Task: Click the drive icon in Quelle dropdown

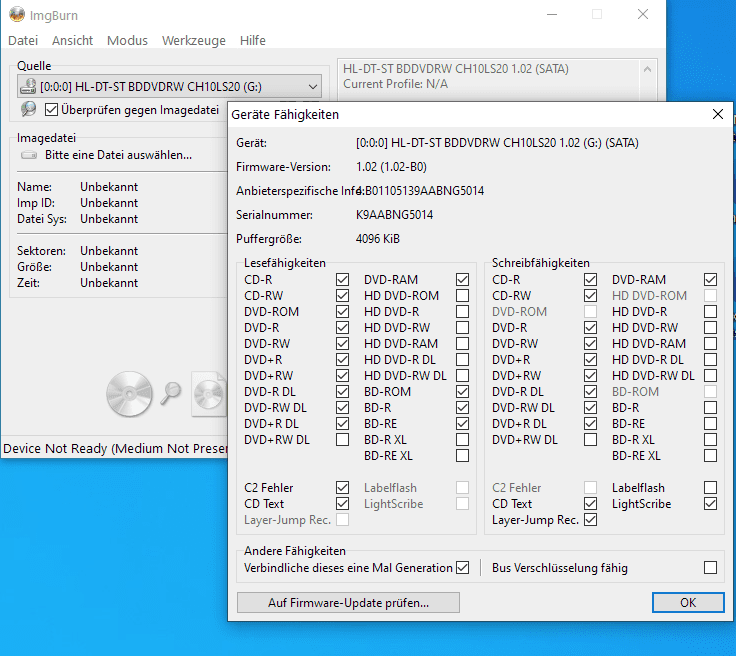Action: pos(28,86)
